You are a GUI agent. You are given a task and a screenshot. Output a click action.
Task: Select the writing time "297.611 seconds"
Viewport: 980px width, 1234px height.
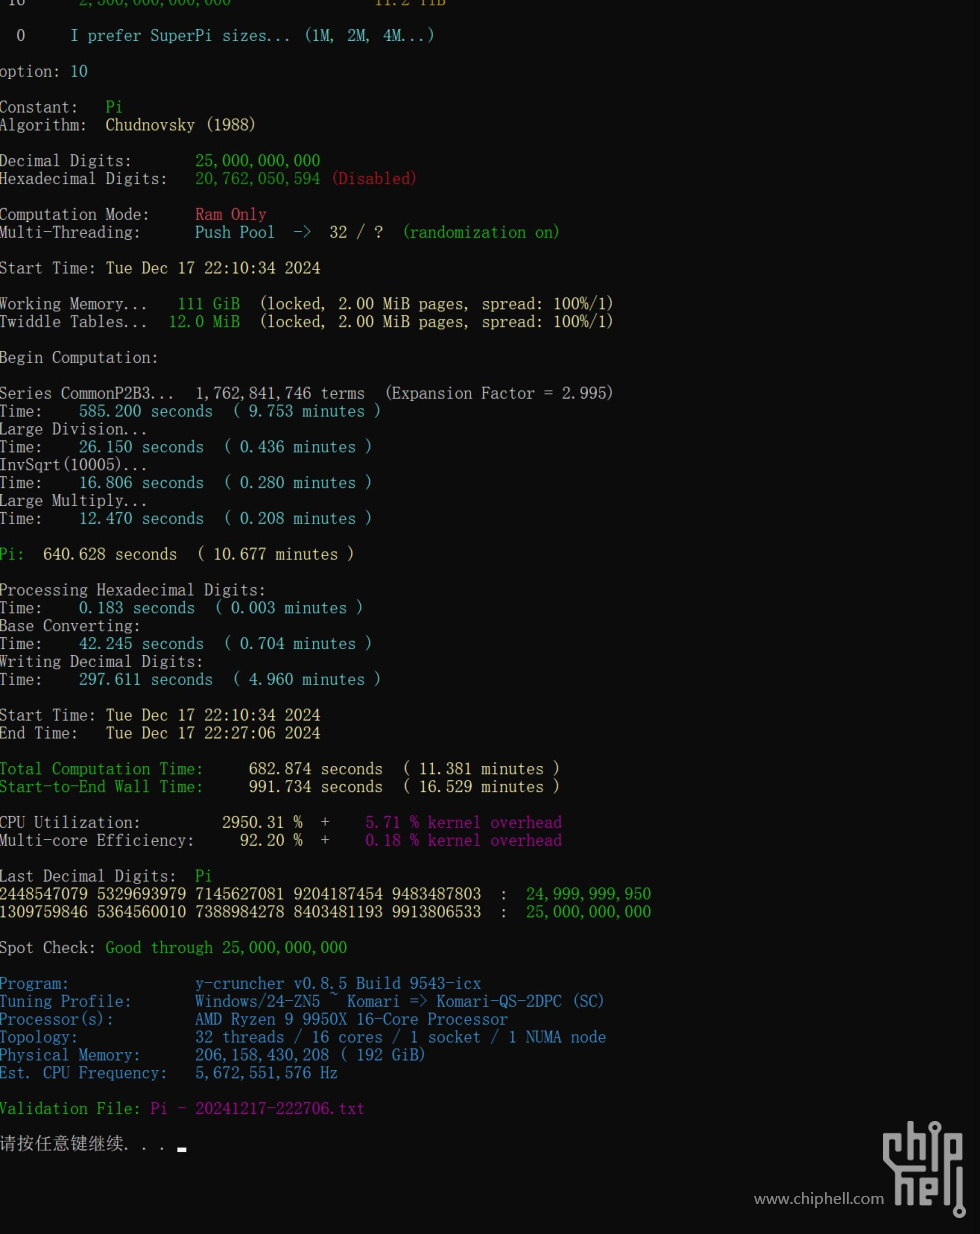(x=146, y=680)
